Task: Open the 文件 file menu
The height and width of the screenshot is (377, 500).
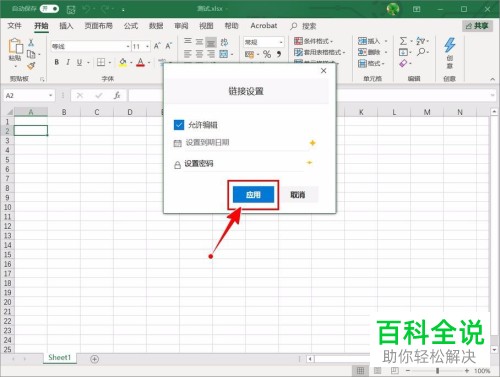Action: click(14, 26)
